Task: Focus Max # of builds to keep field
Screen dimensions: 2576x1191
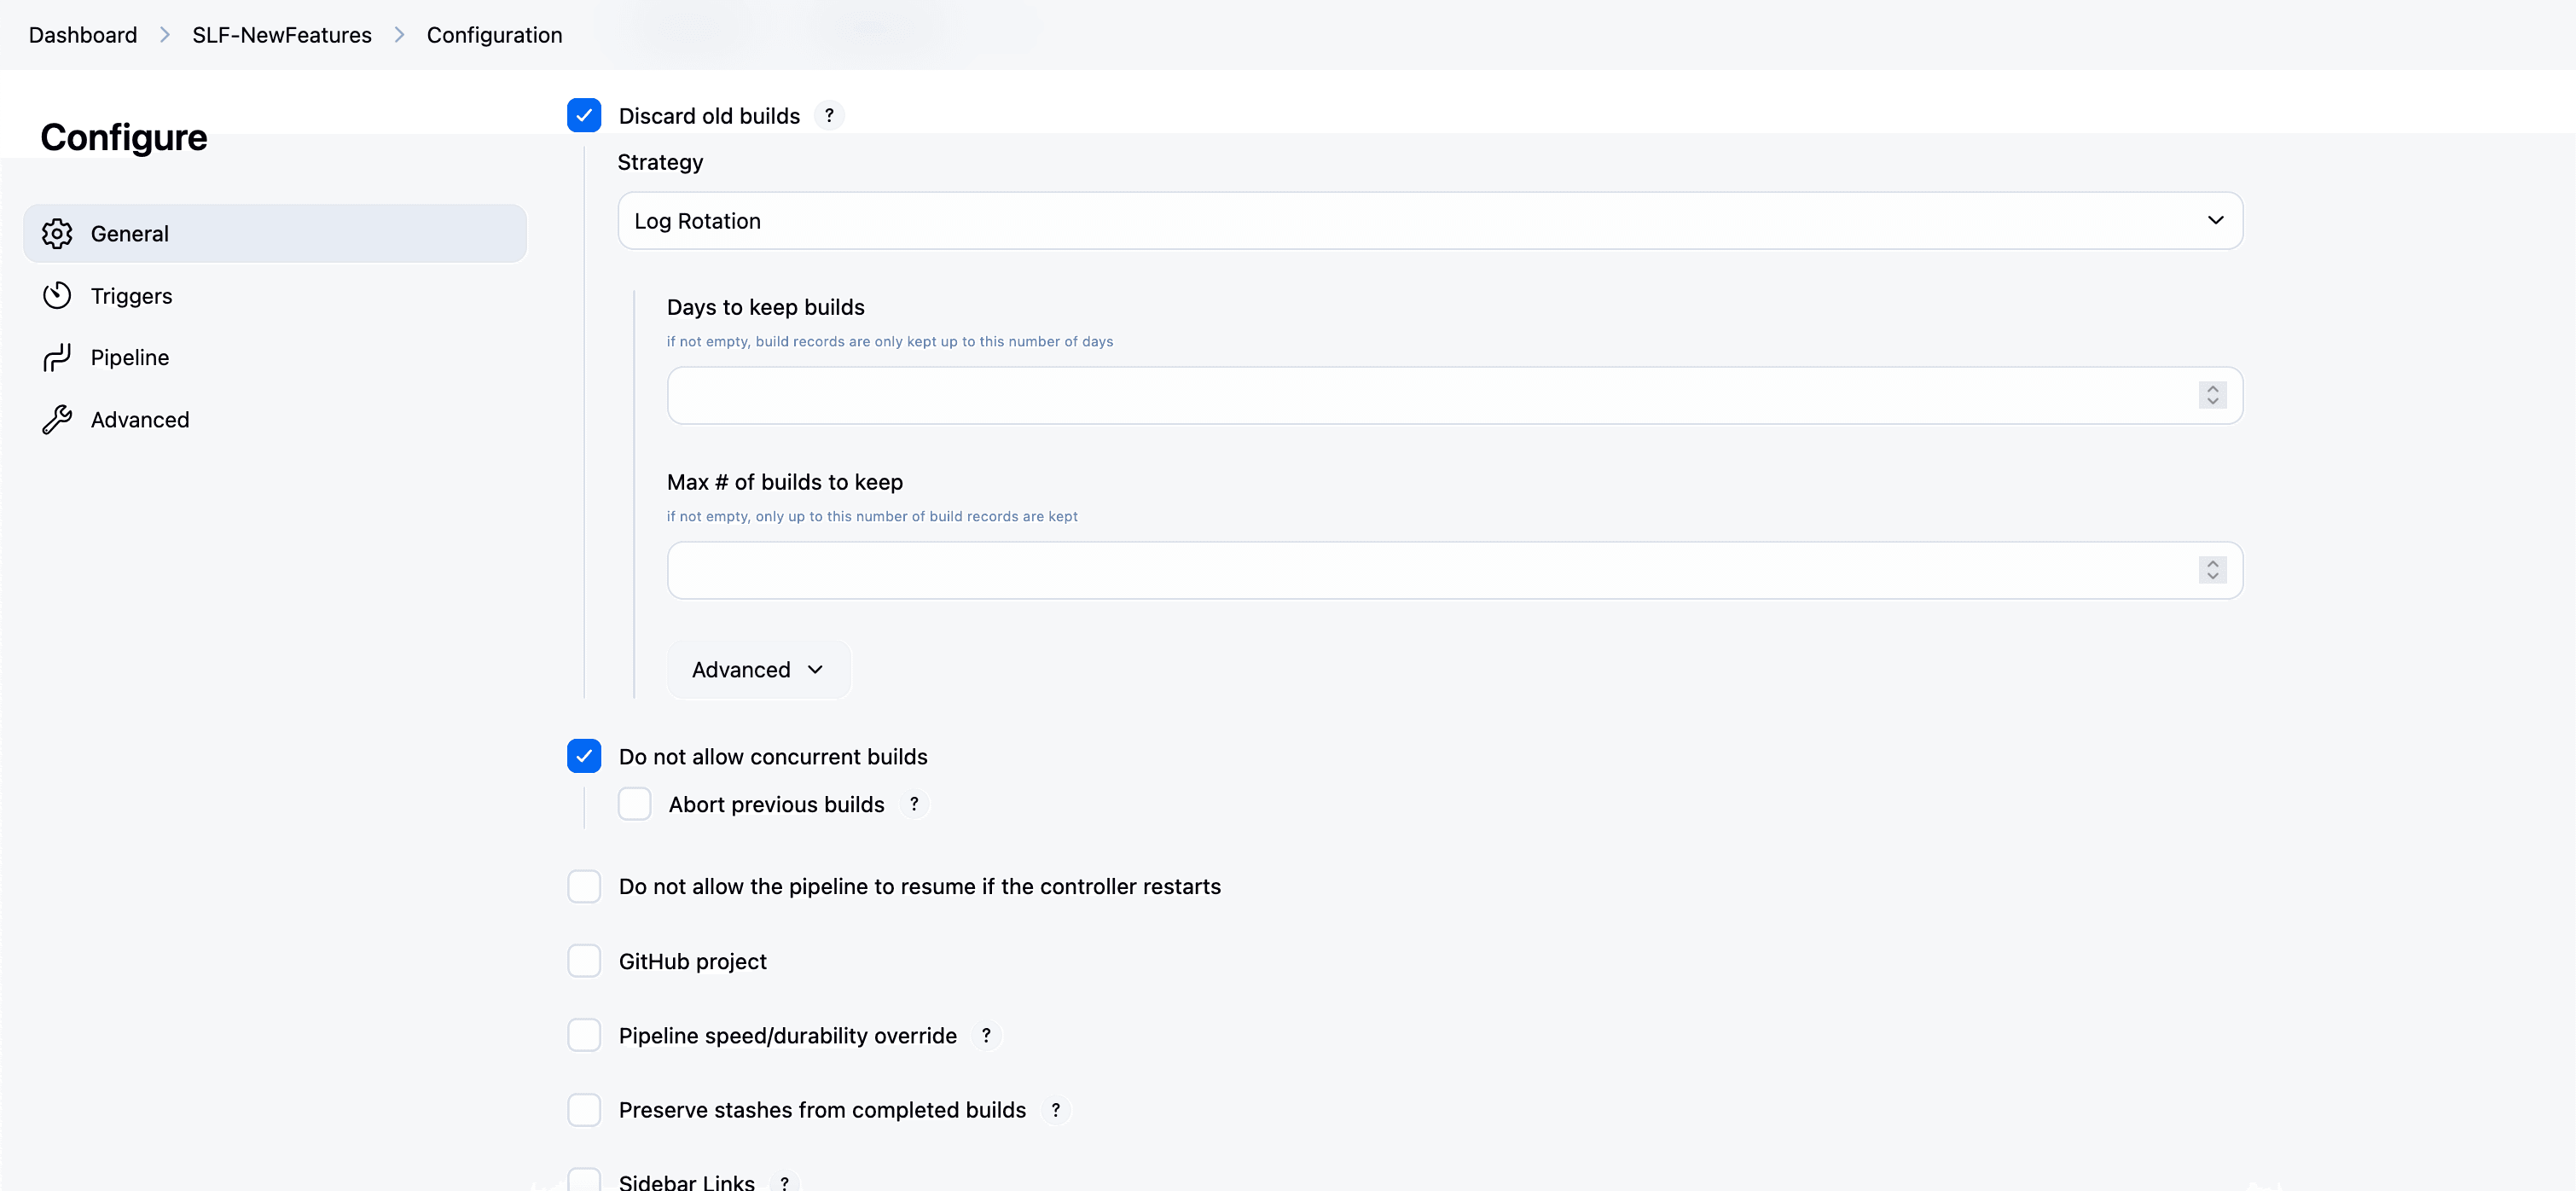Action: pyautogui.click(x=1430, y=571)
